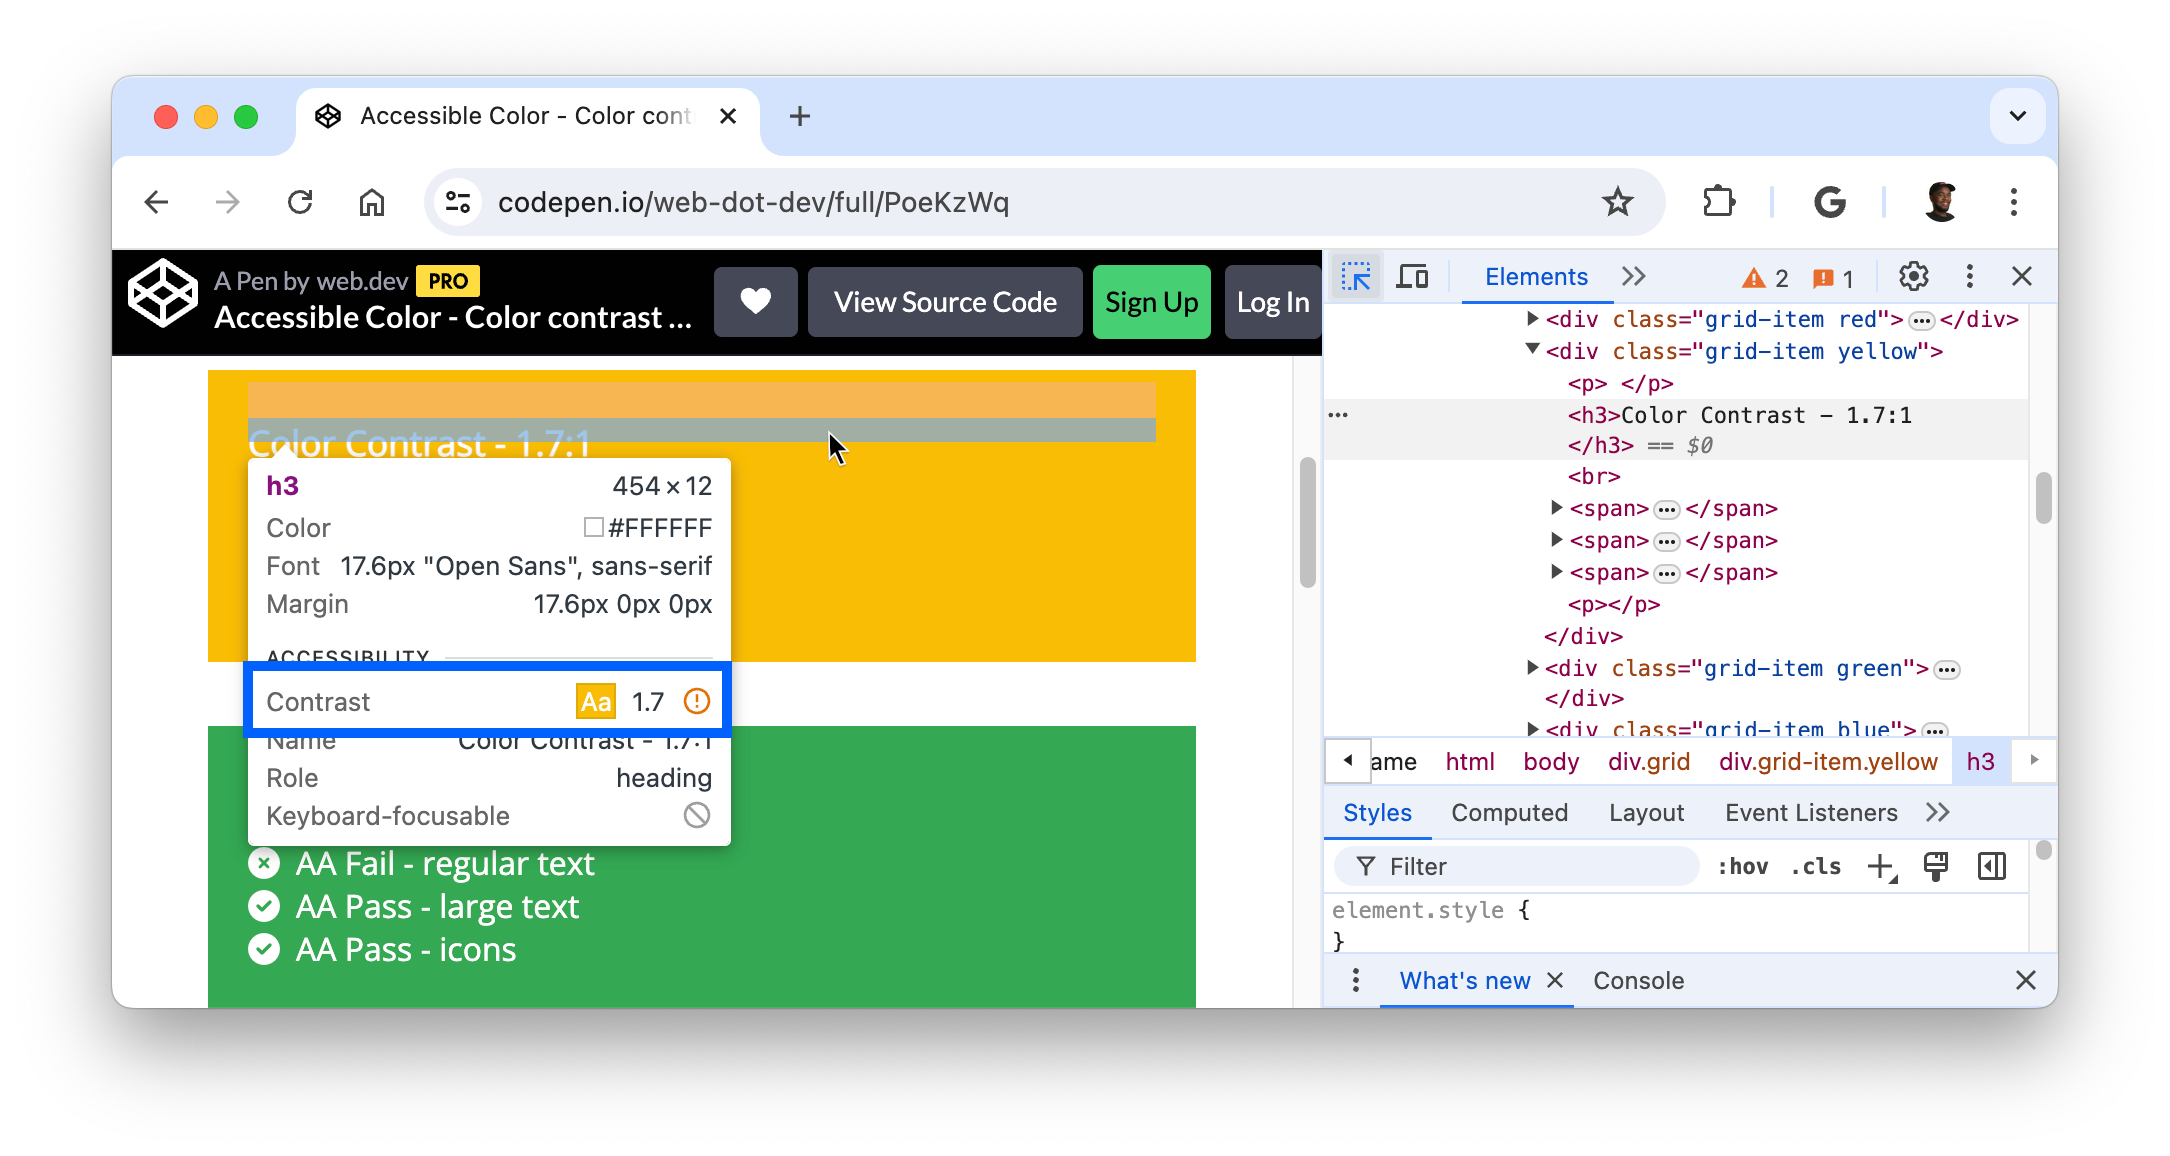Click the bookmark/star icon in address bar
The image size is (2170, 1156).
click(x=1619, y=202)
